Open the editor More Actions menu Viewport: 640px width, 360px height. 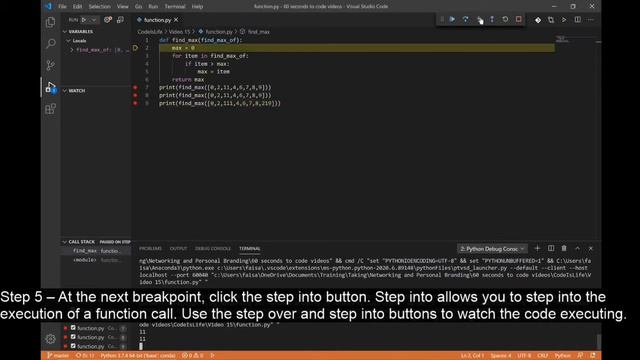591,20
